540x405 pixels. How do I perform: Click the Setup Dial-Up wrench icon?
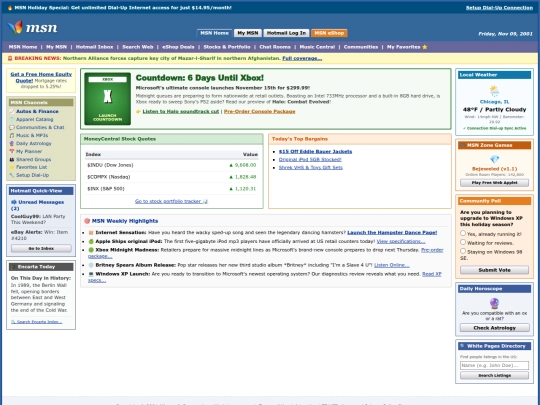click(12, 175)
